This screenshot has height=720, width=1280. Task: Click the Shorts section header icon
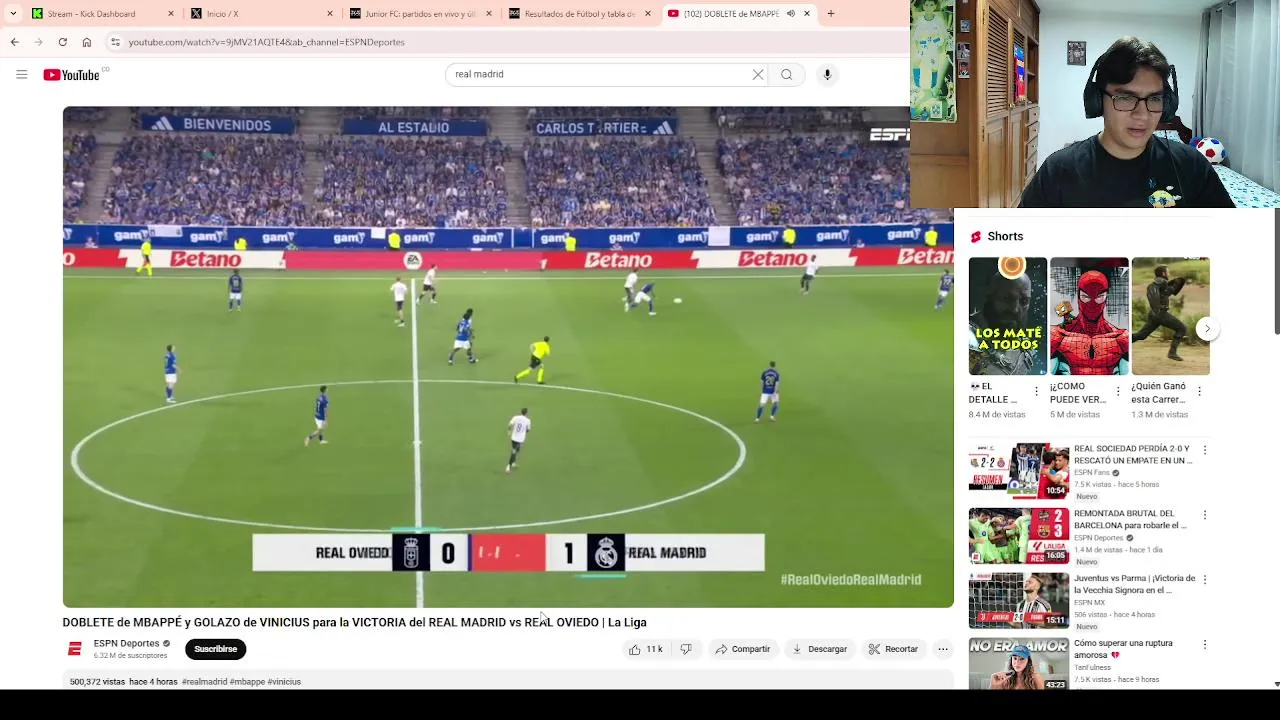click(976, 237)
